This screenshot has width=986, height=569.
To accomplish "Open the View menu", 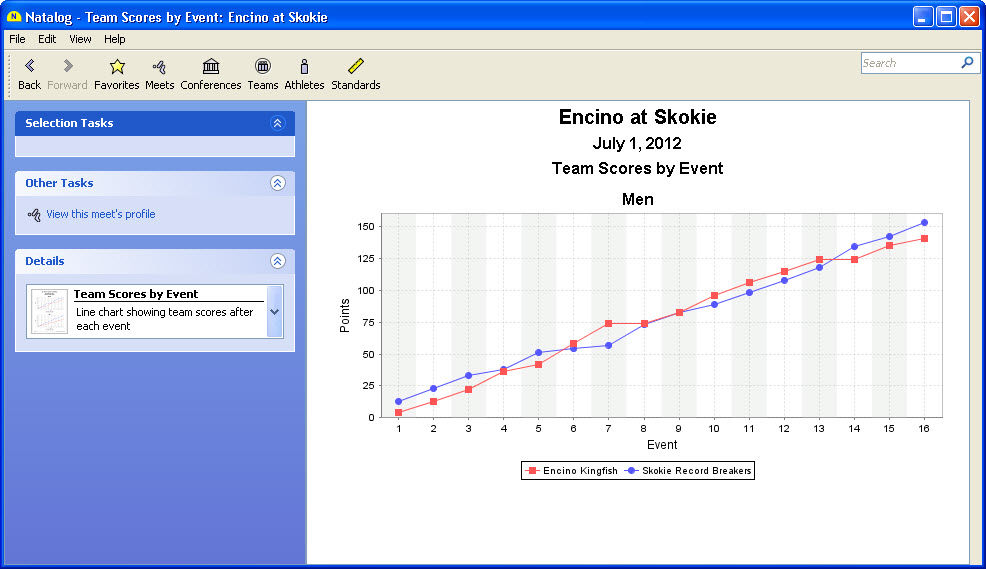I will pyautogui.click(x=80, y=39).
